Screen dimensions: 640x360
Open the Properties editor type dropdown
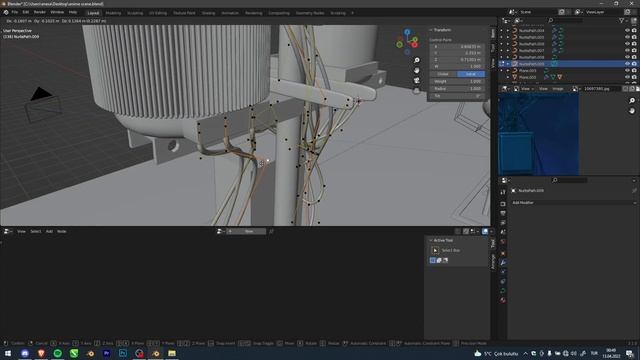(x=505, y=180)
